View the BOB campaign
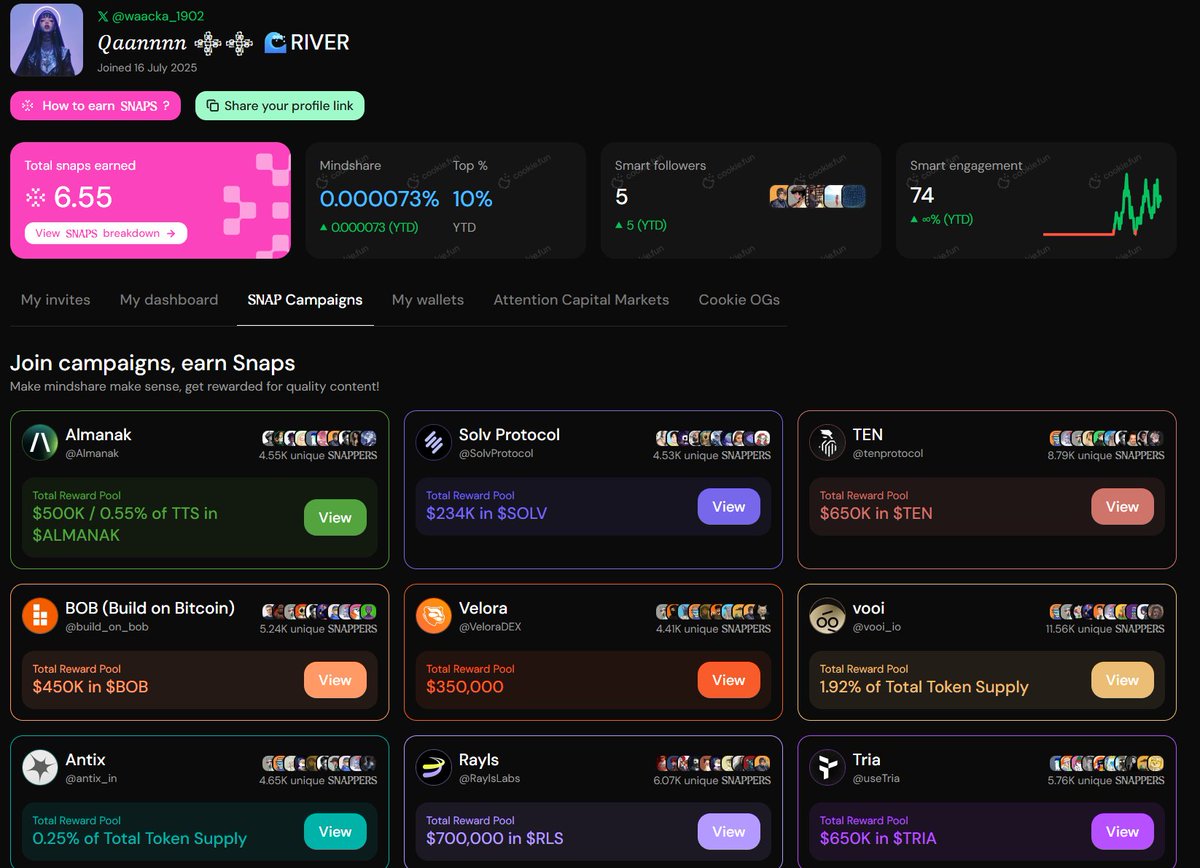 pos(335,680)
